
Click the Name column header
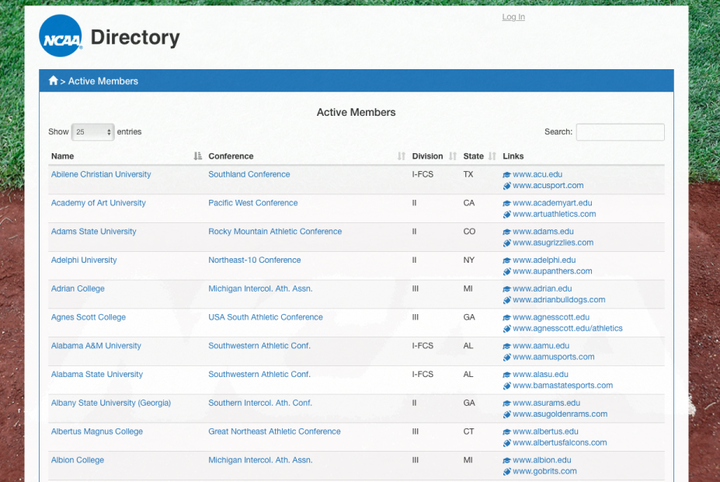point(62,156)
